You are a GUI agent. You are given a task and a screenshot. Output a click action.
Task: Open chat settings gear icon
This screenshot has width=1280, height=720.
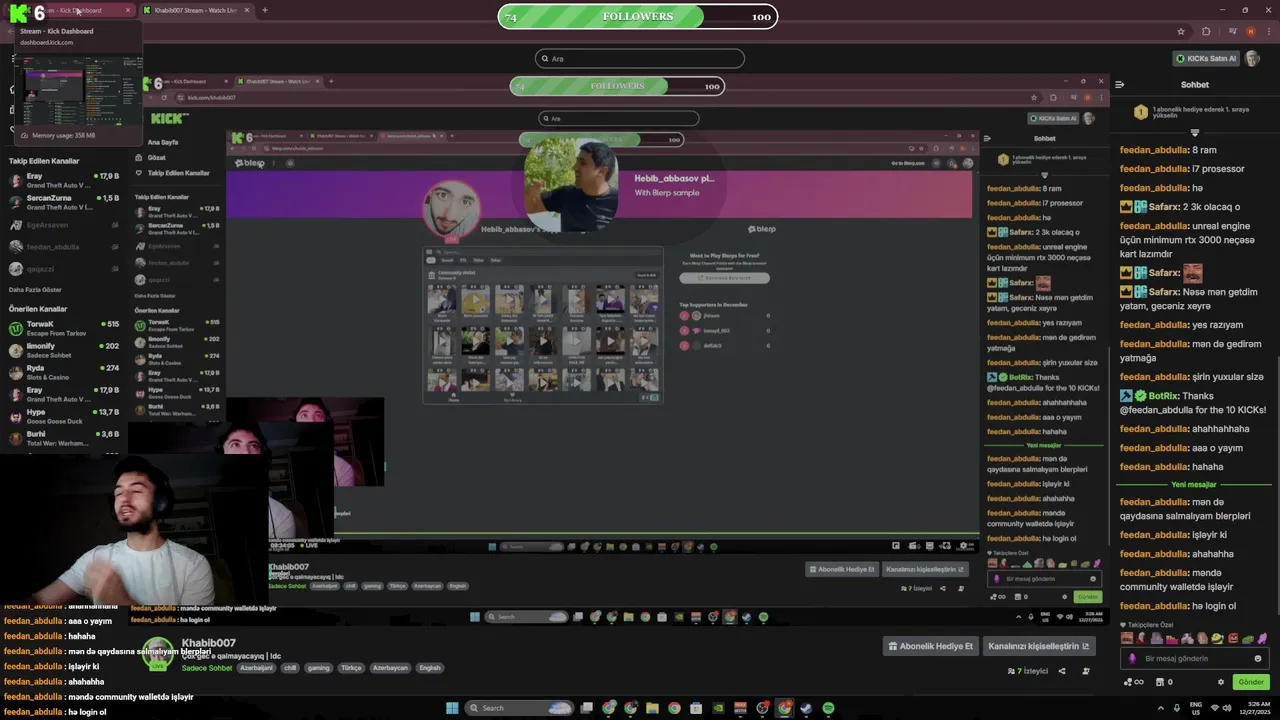coord(1220,682)
